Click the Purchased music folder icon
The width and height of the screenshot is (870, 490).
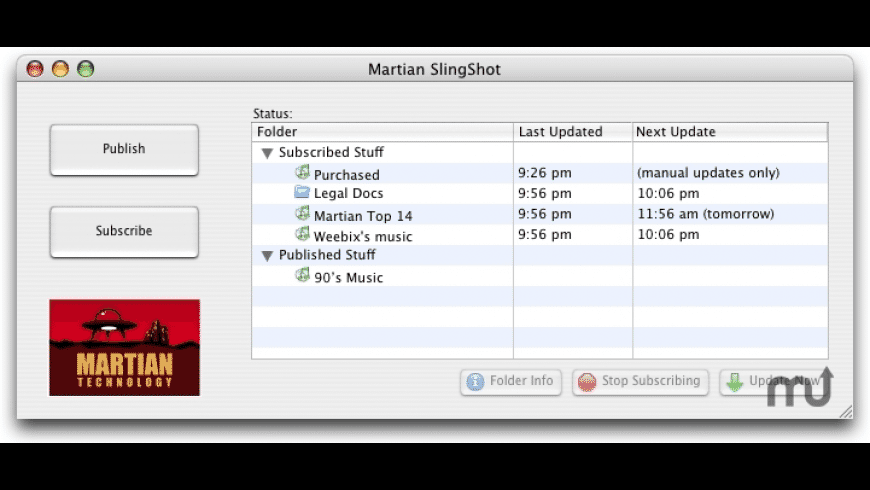coord(303,173)
